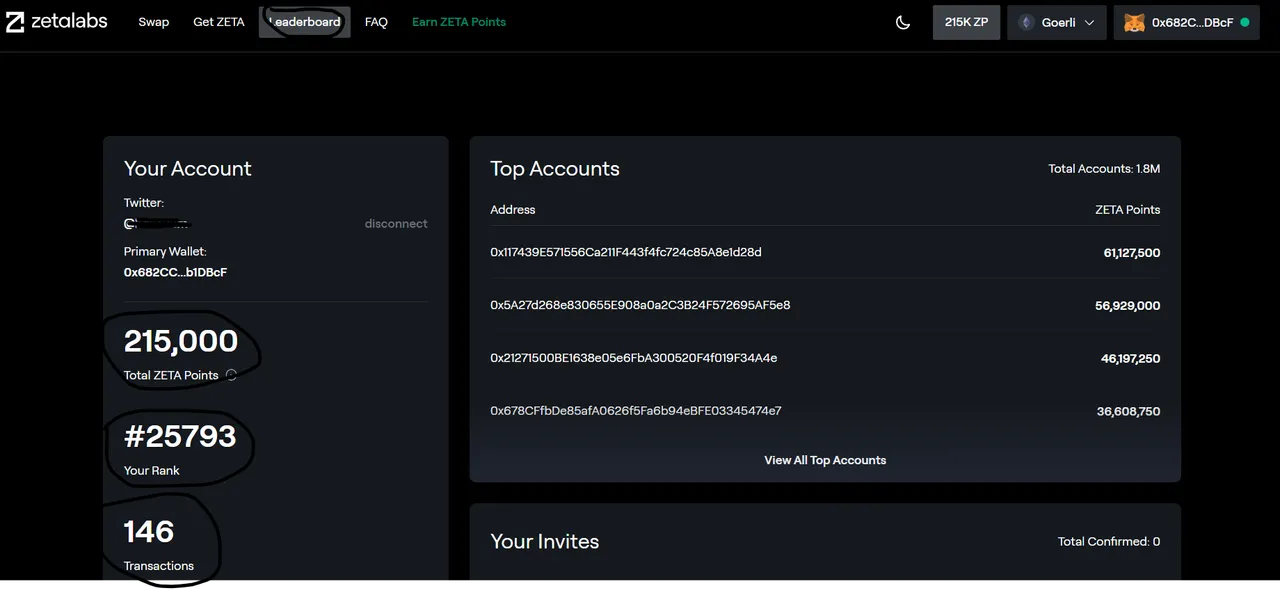Click the 61,127,500 points value

coord(1132,253)
